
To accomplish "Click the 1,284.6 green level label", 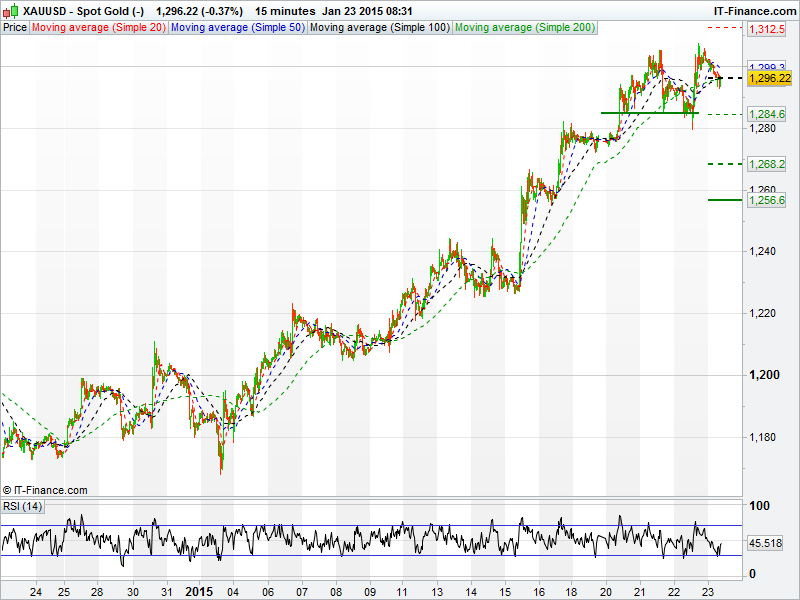I will click(766, 114).
